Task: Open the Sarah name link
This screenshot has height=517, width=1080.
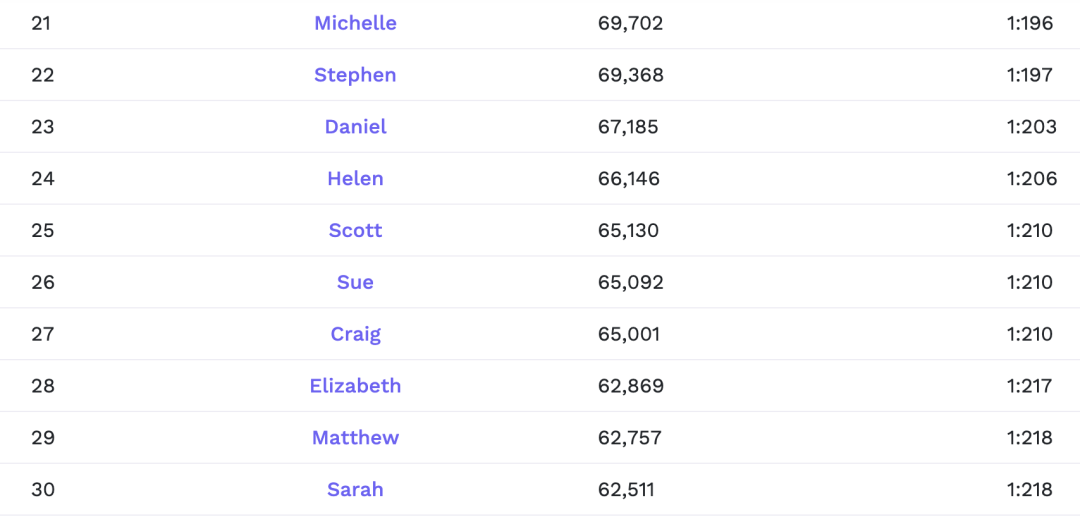Action: (355, 490)
